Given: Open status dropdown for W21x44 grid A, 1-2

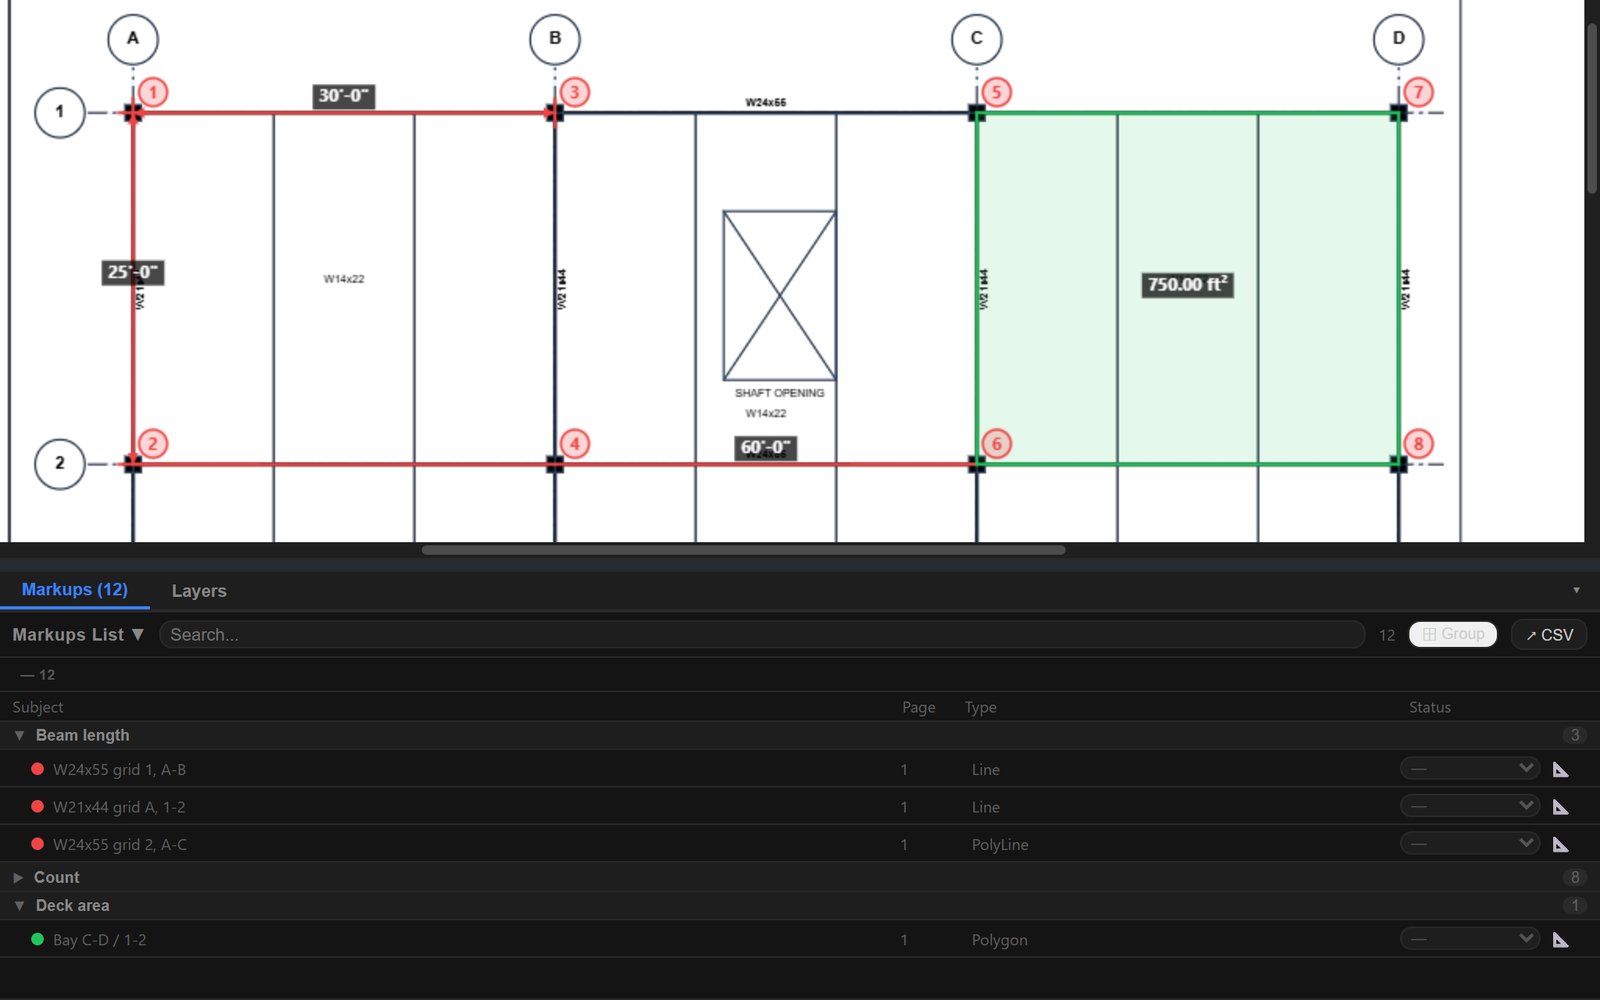Looking at the screenshot, I should pos(1469,806).
